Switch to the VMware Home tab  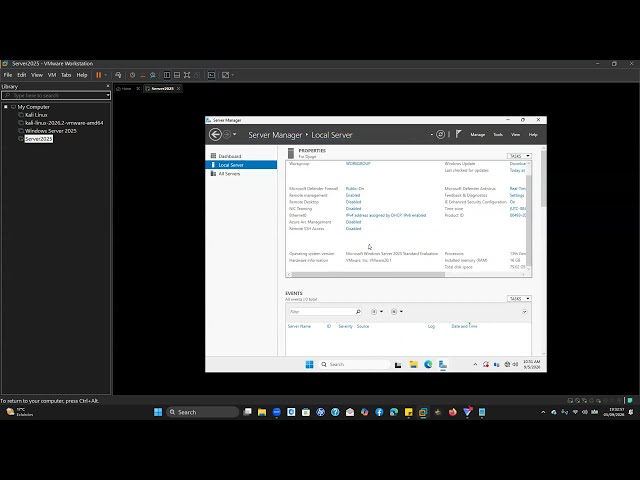[126, 89]
